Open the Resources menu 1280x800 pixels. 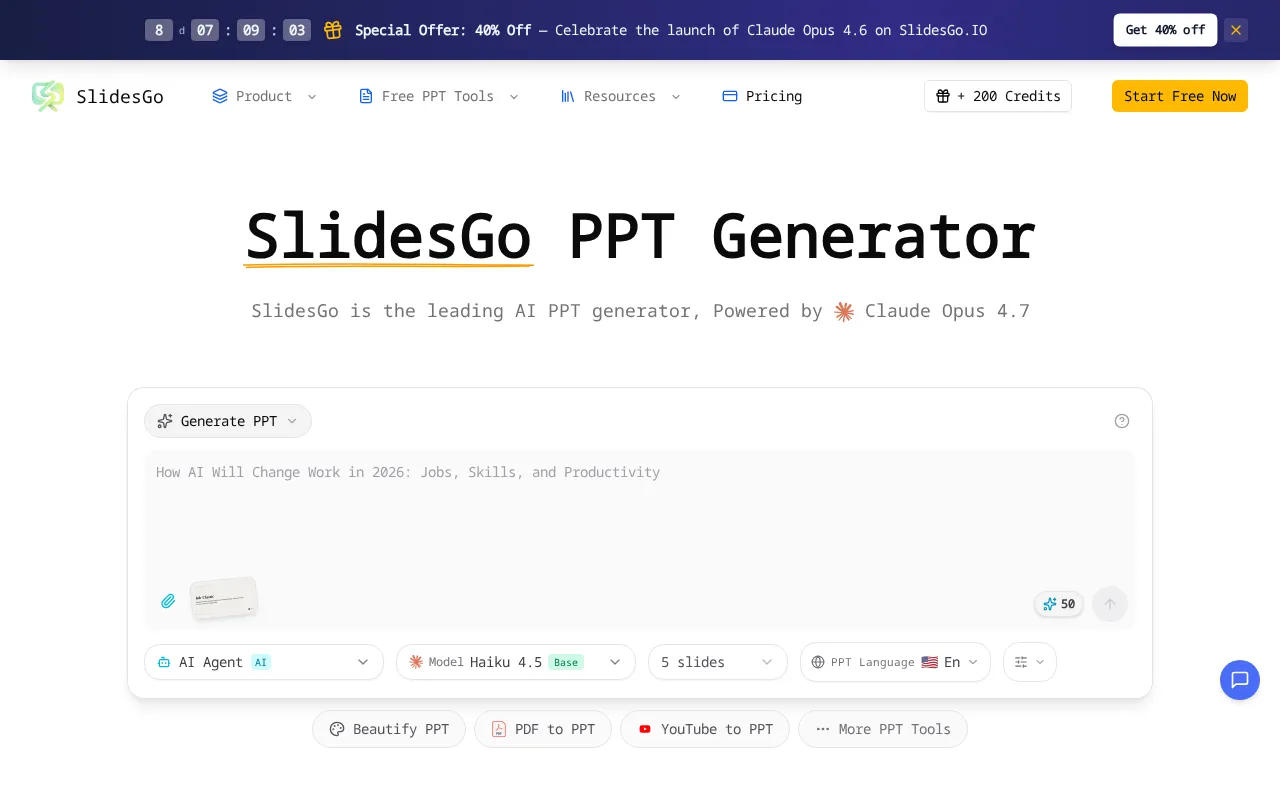coord(620,96)
